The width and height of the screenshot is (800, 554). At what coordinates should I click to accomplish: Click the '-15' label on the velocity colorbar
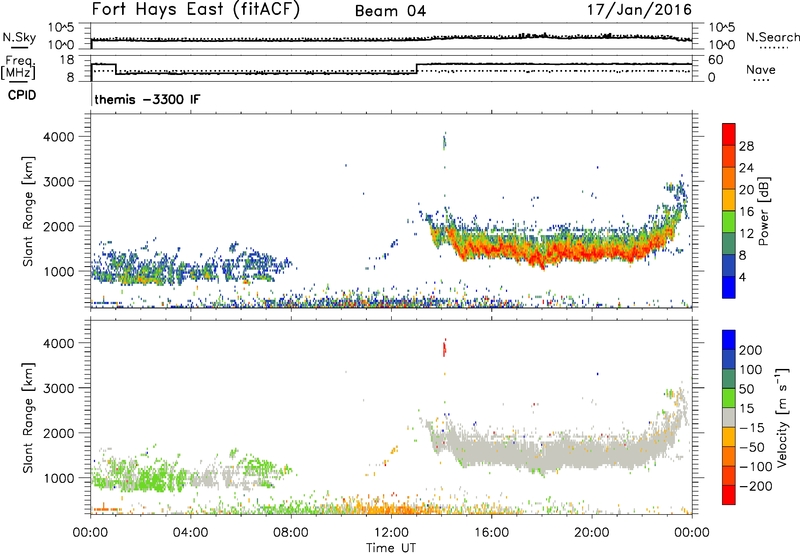point(752,428)
